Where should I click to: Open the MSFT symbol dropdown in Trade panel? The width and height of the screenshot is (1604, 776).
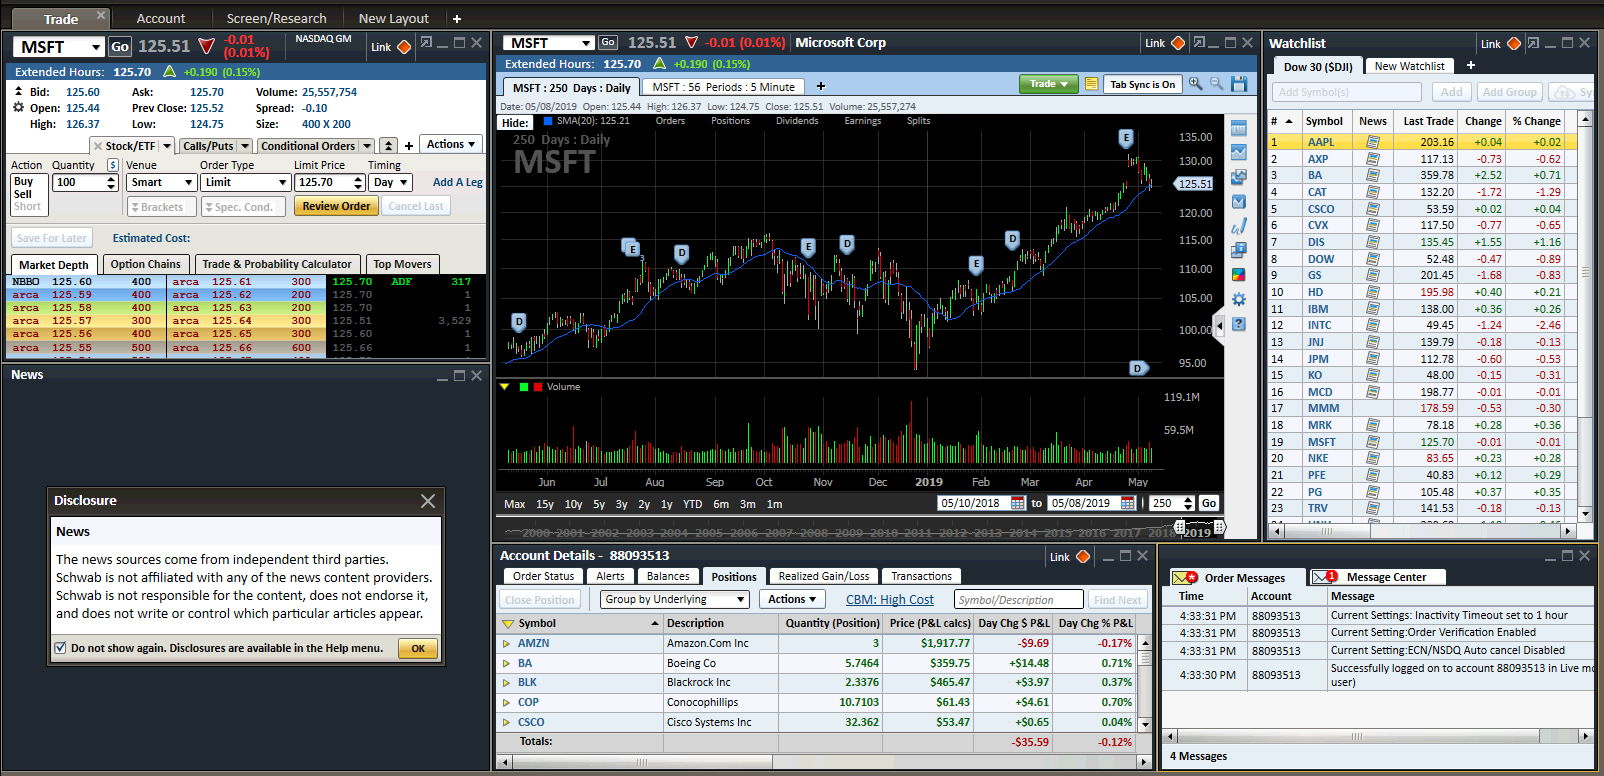pos(96,47)
